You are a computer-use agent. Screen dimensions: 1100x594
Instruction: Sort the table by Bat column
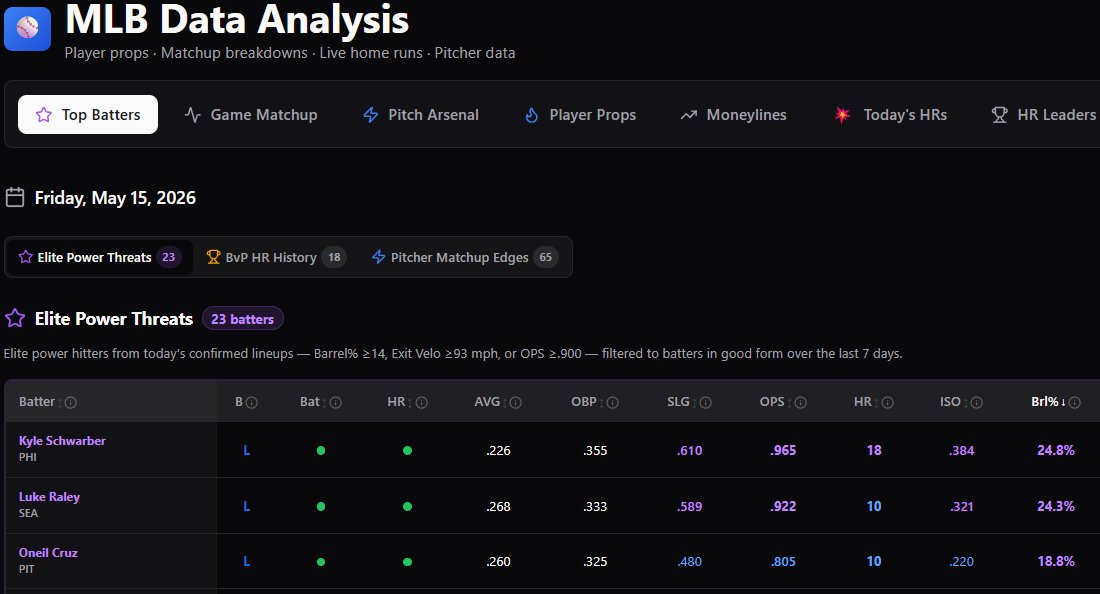(314, 402)
